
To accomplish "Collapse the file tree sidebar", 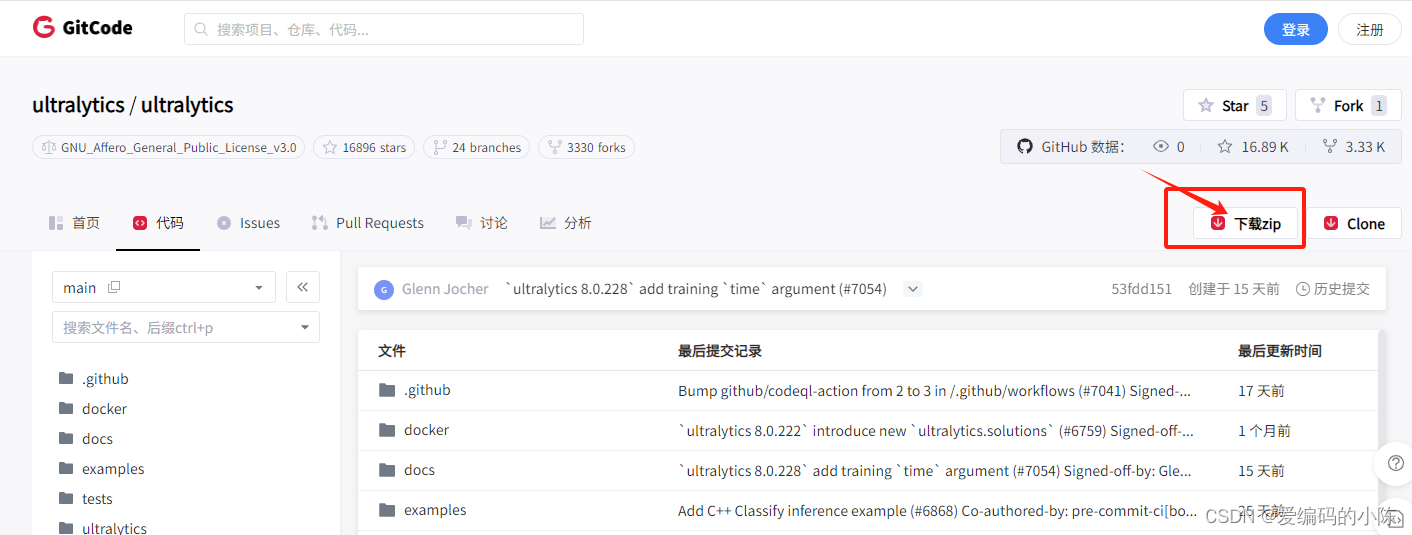I will pos(303,287).
